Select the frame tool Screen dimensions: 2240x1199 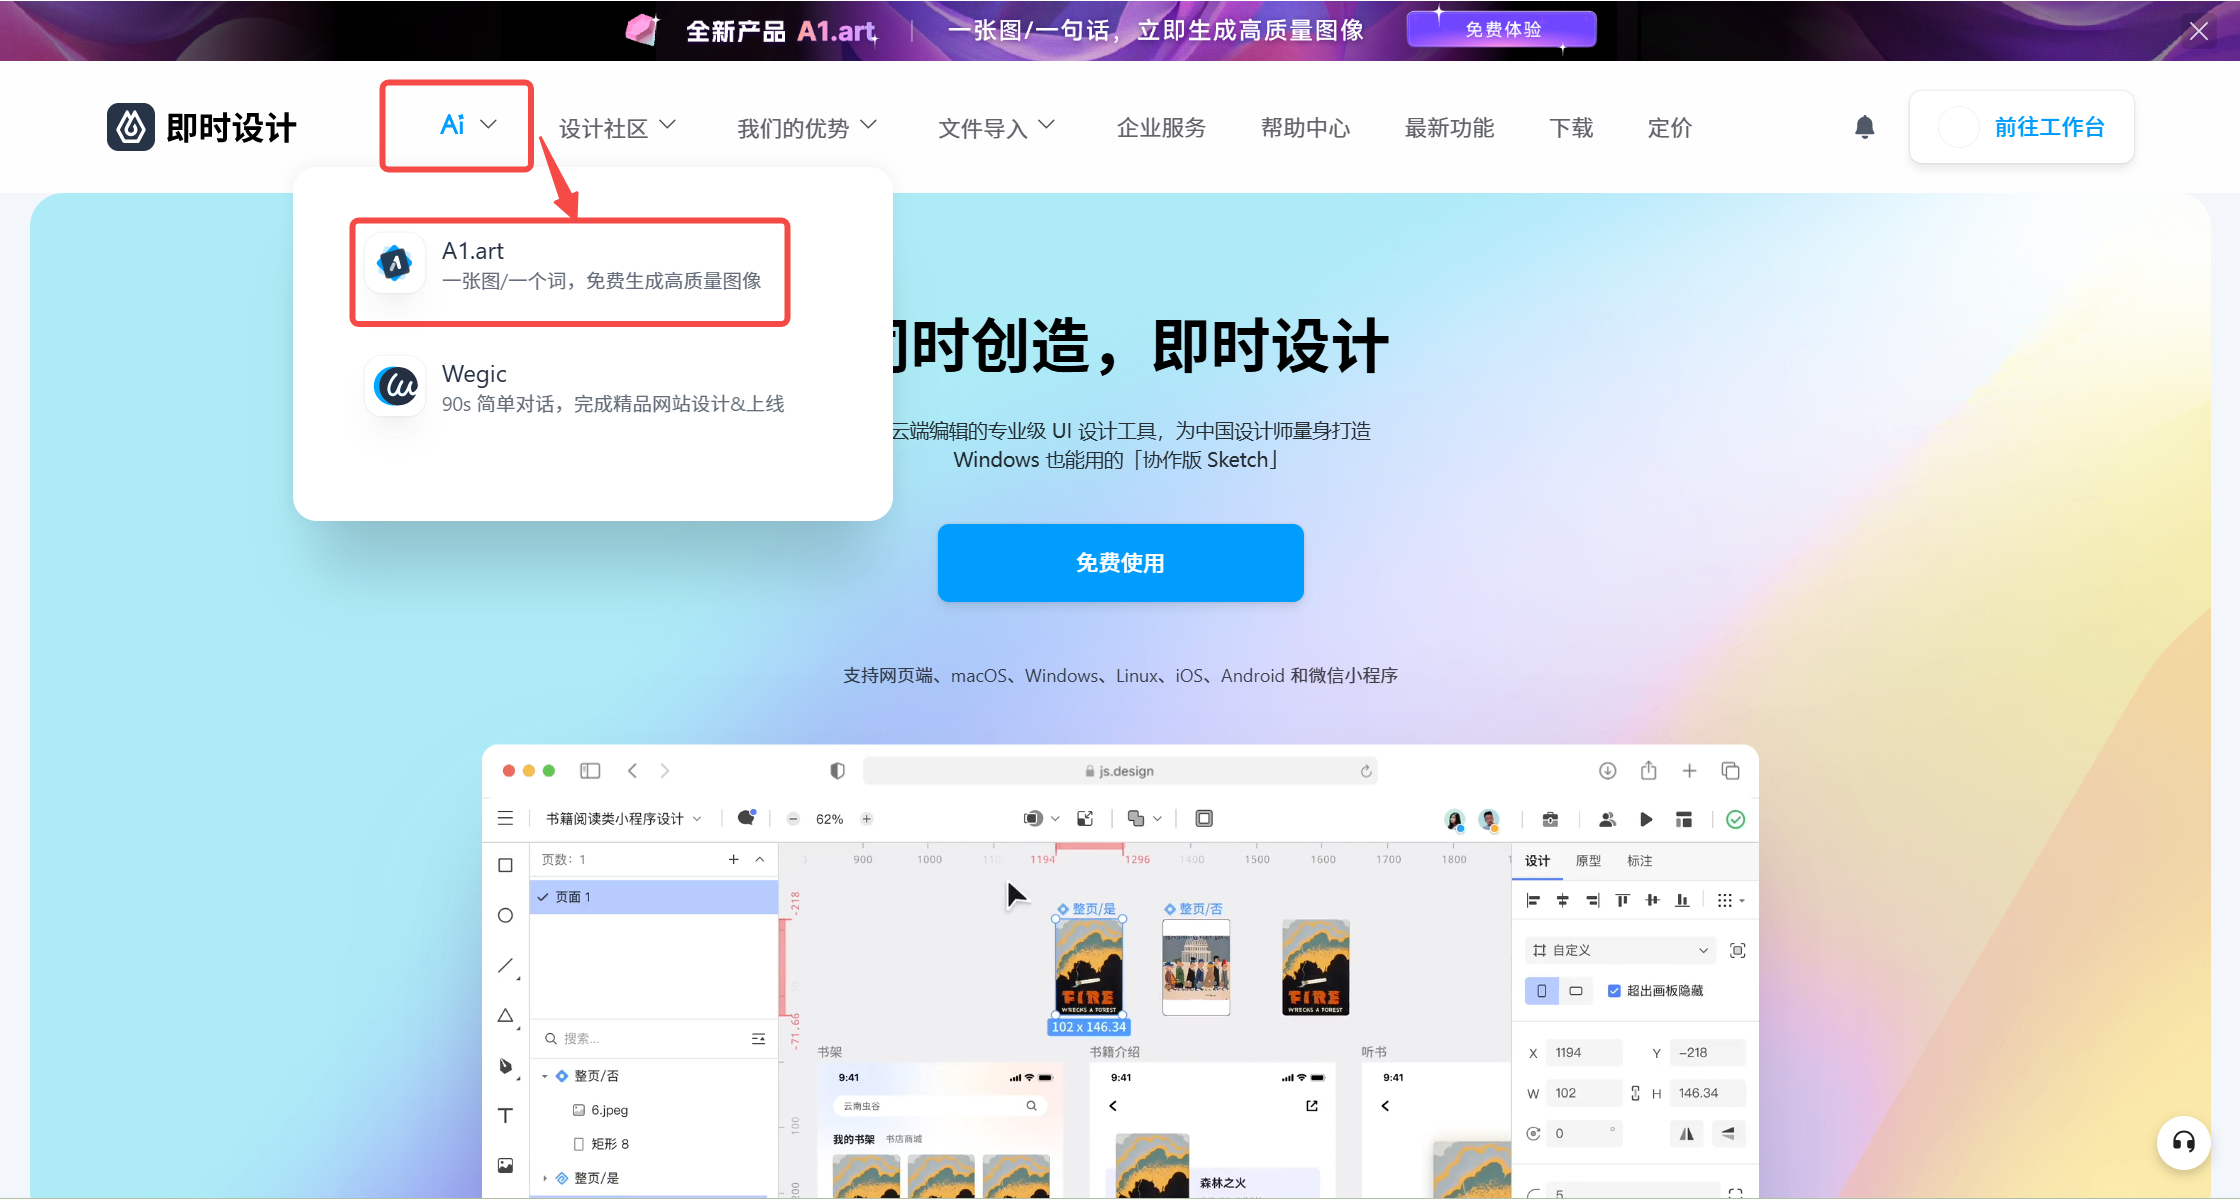(x=505, y=865)
